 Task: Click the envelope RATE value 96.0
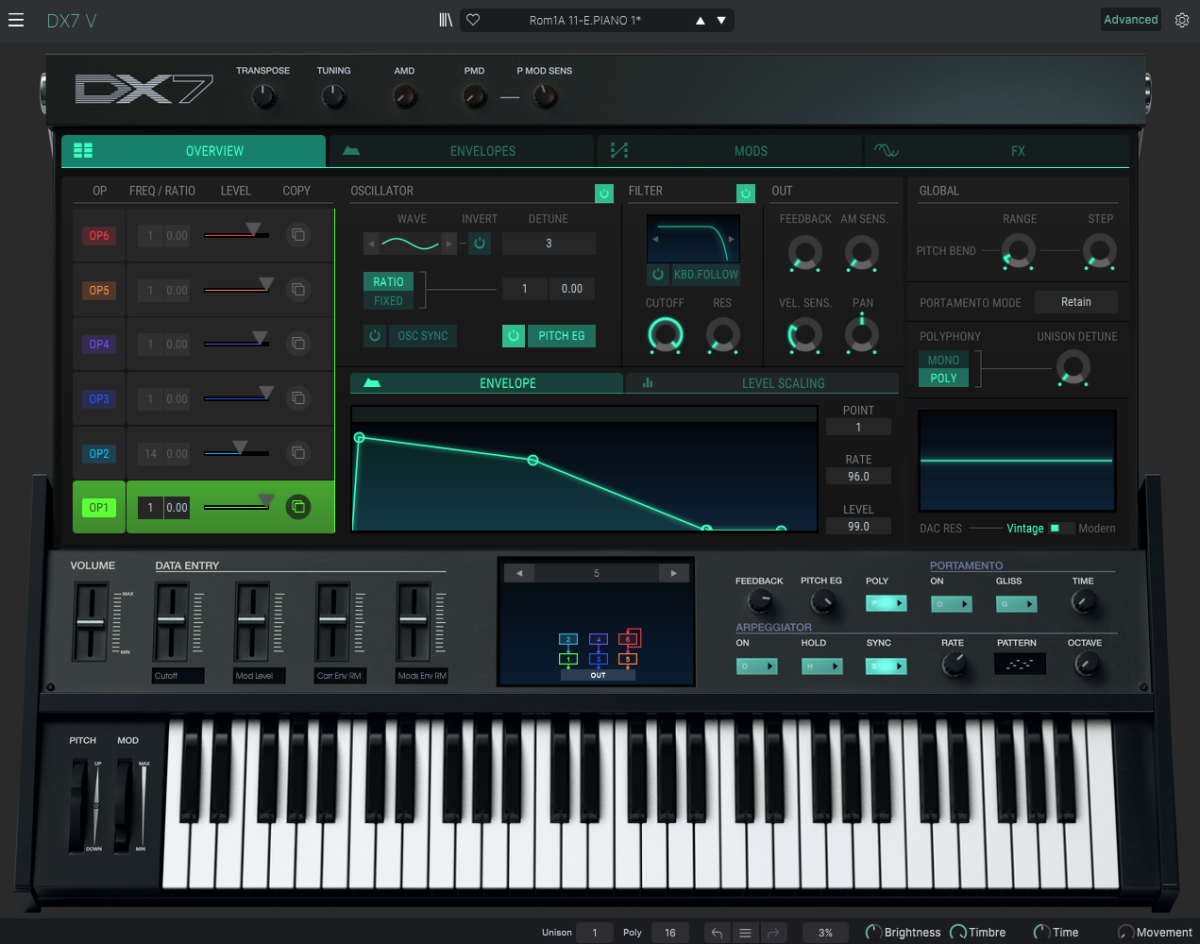(858, 477)
